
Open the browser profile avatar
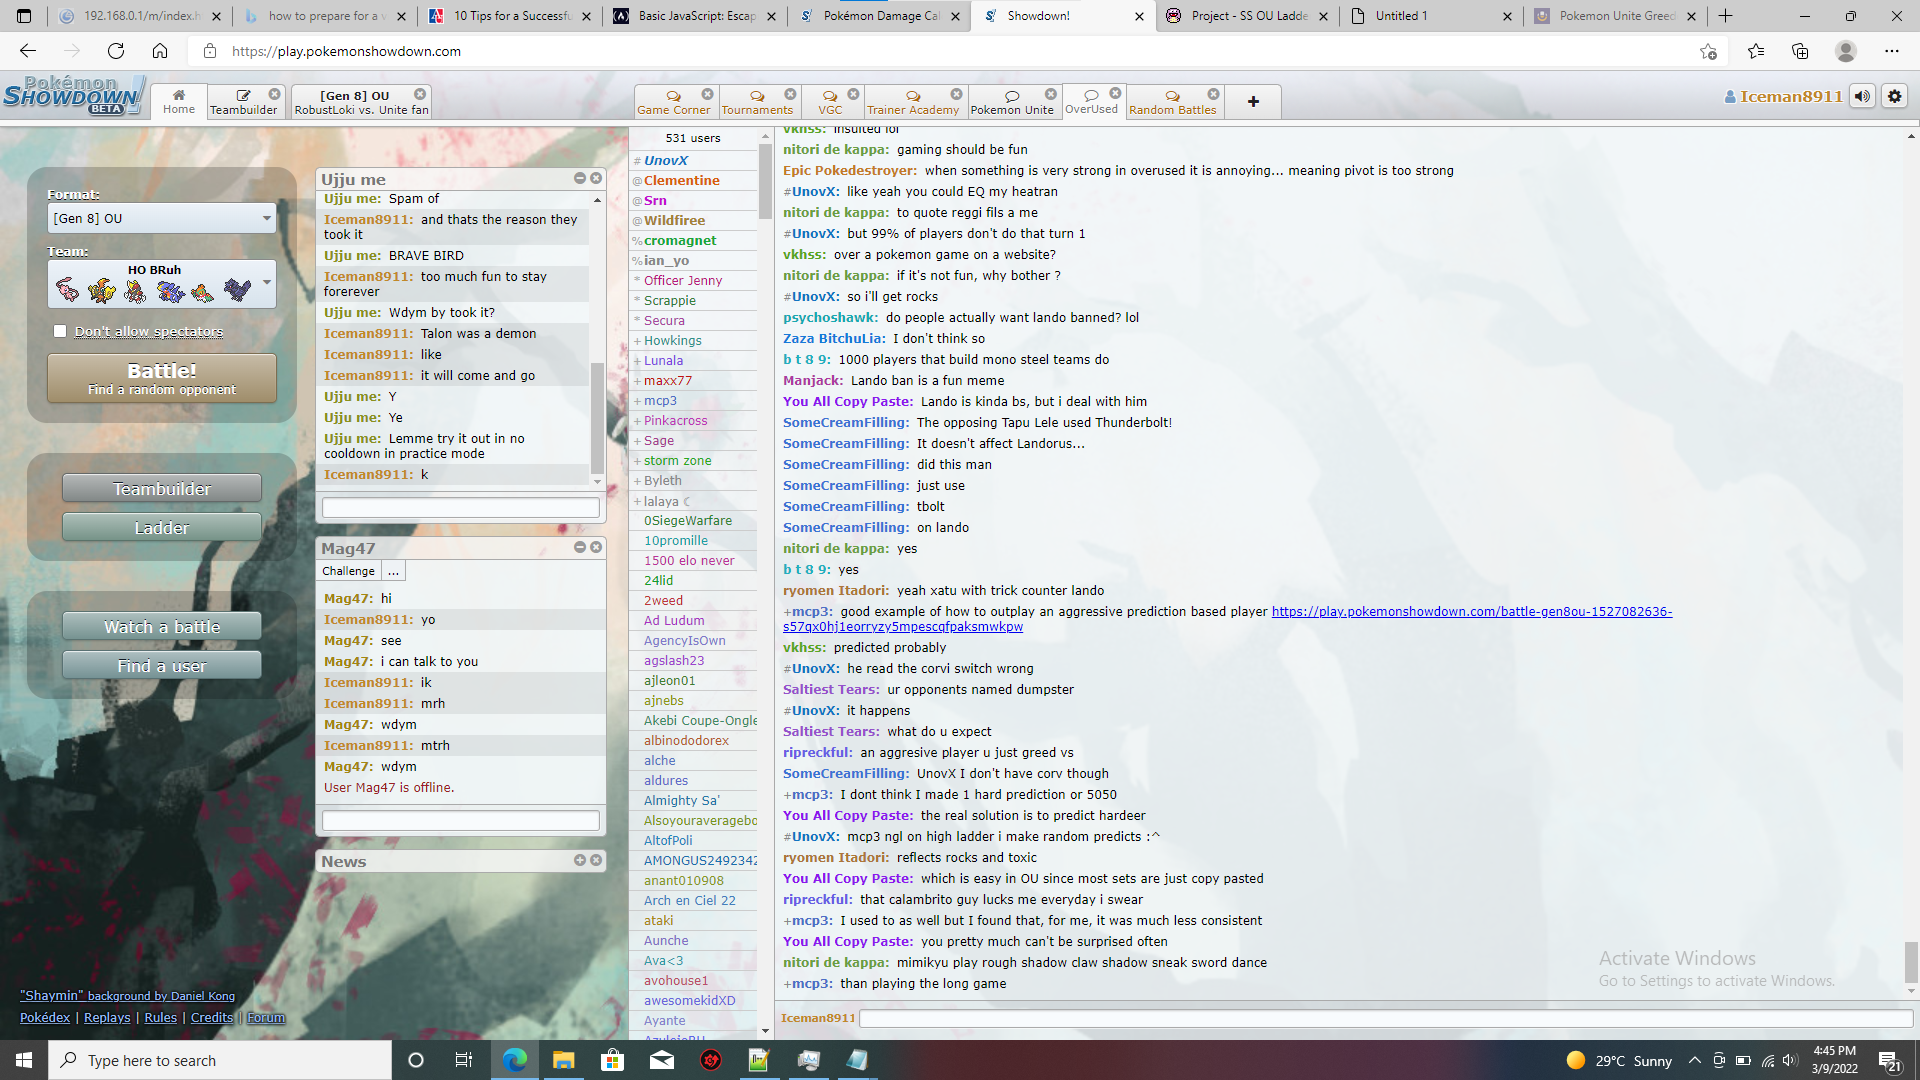click(1846, 51)
